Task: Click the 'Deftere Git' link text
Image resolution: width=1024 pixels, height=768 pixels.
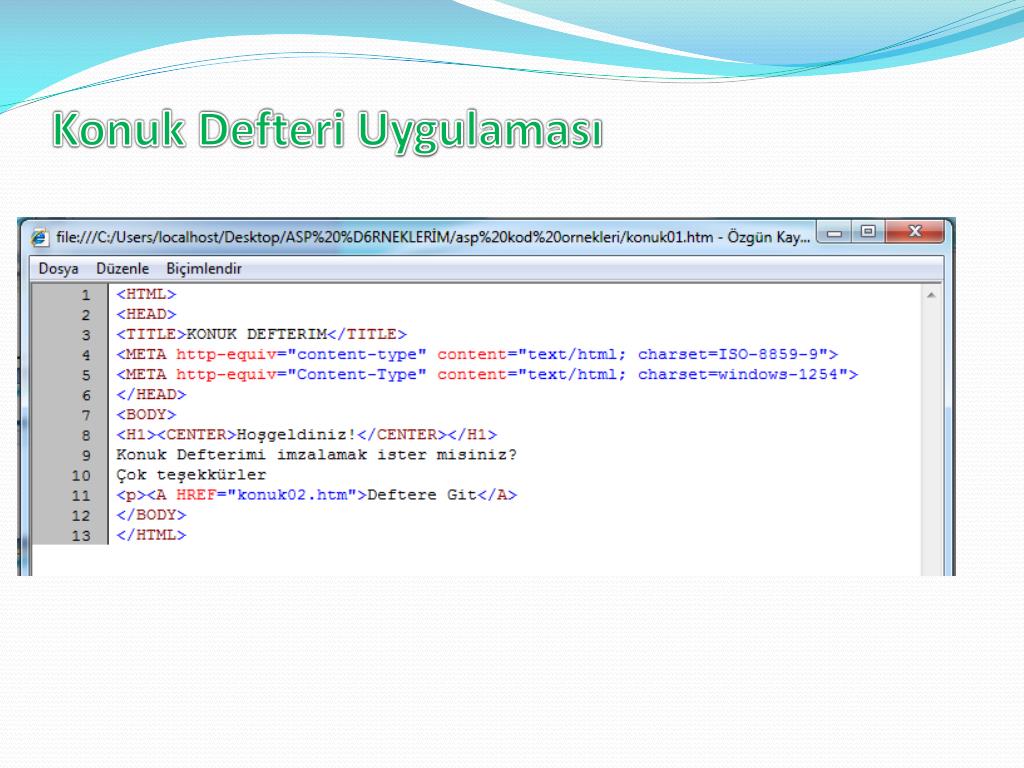Action: click(x=422, y=495)
